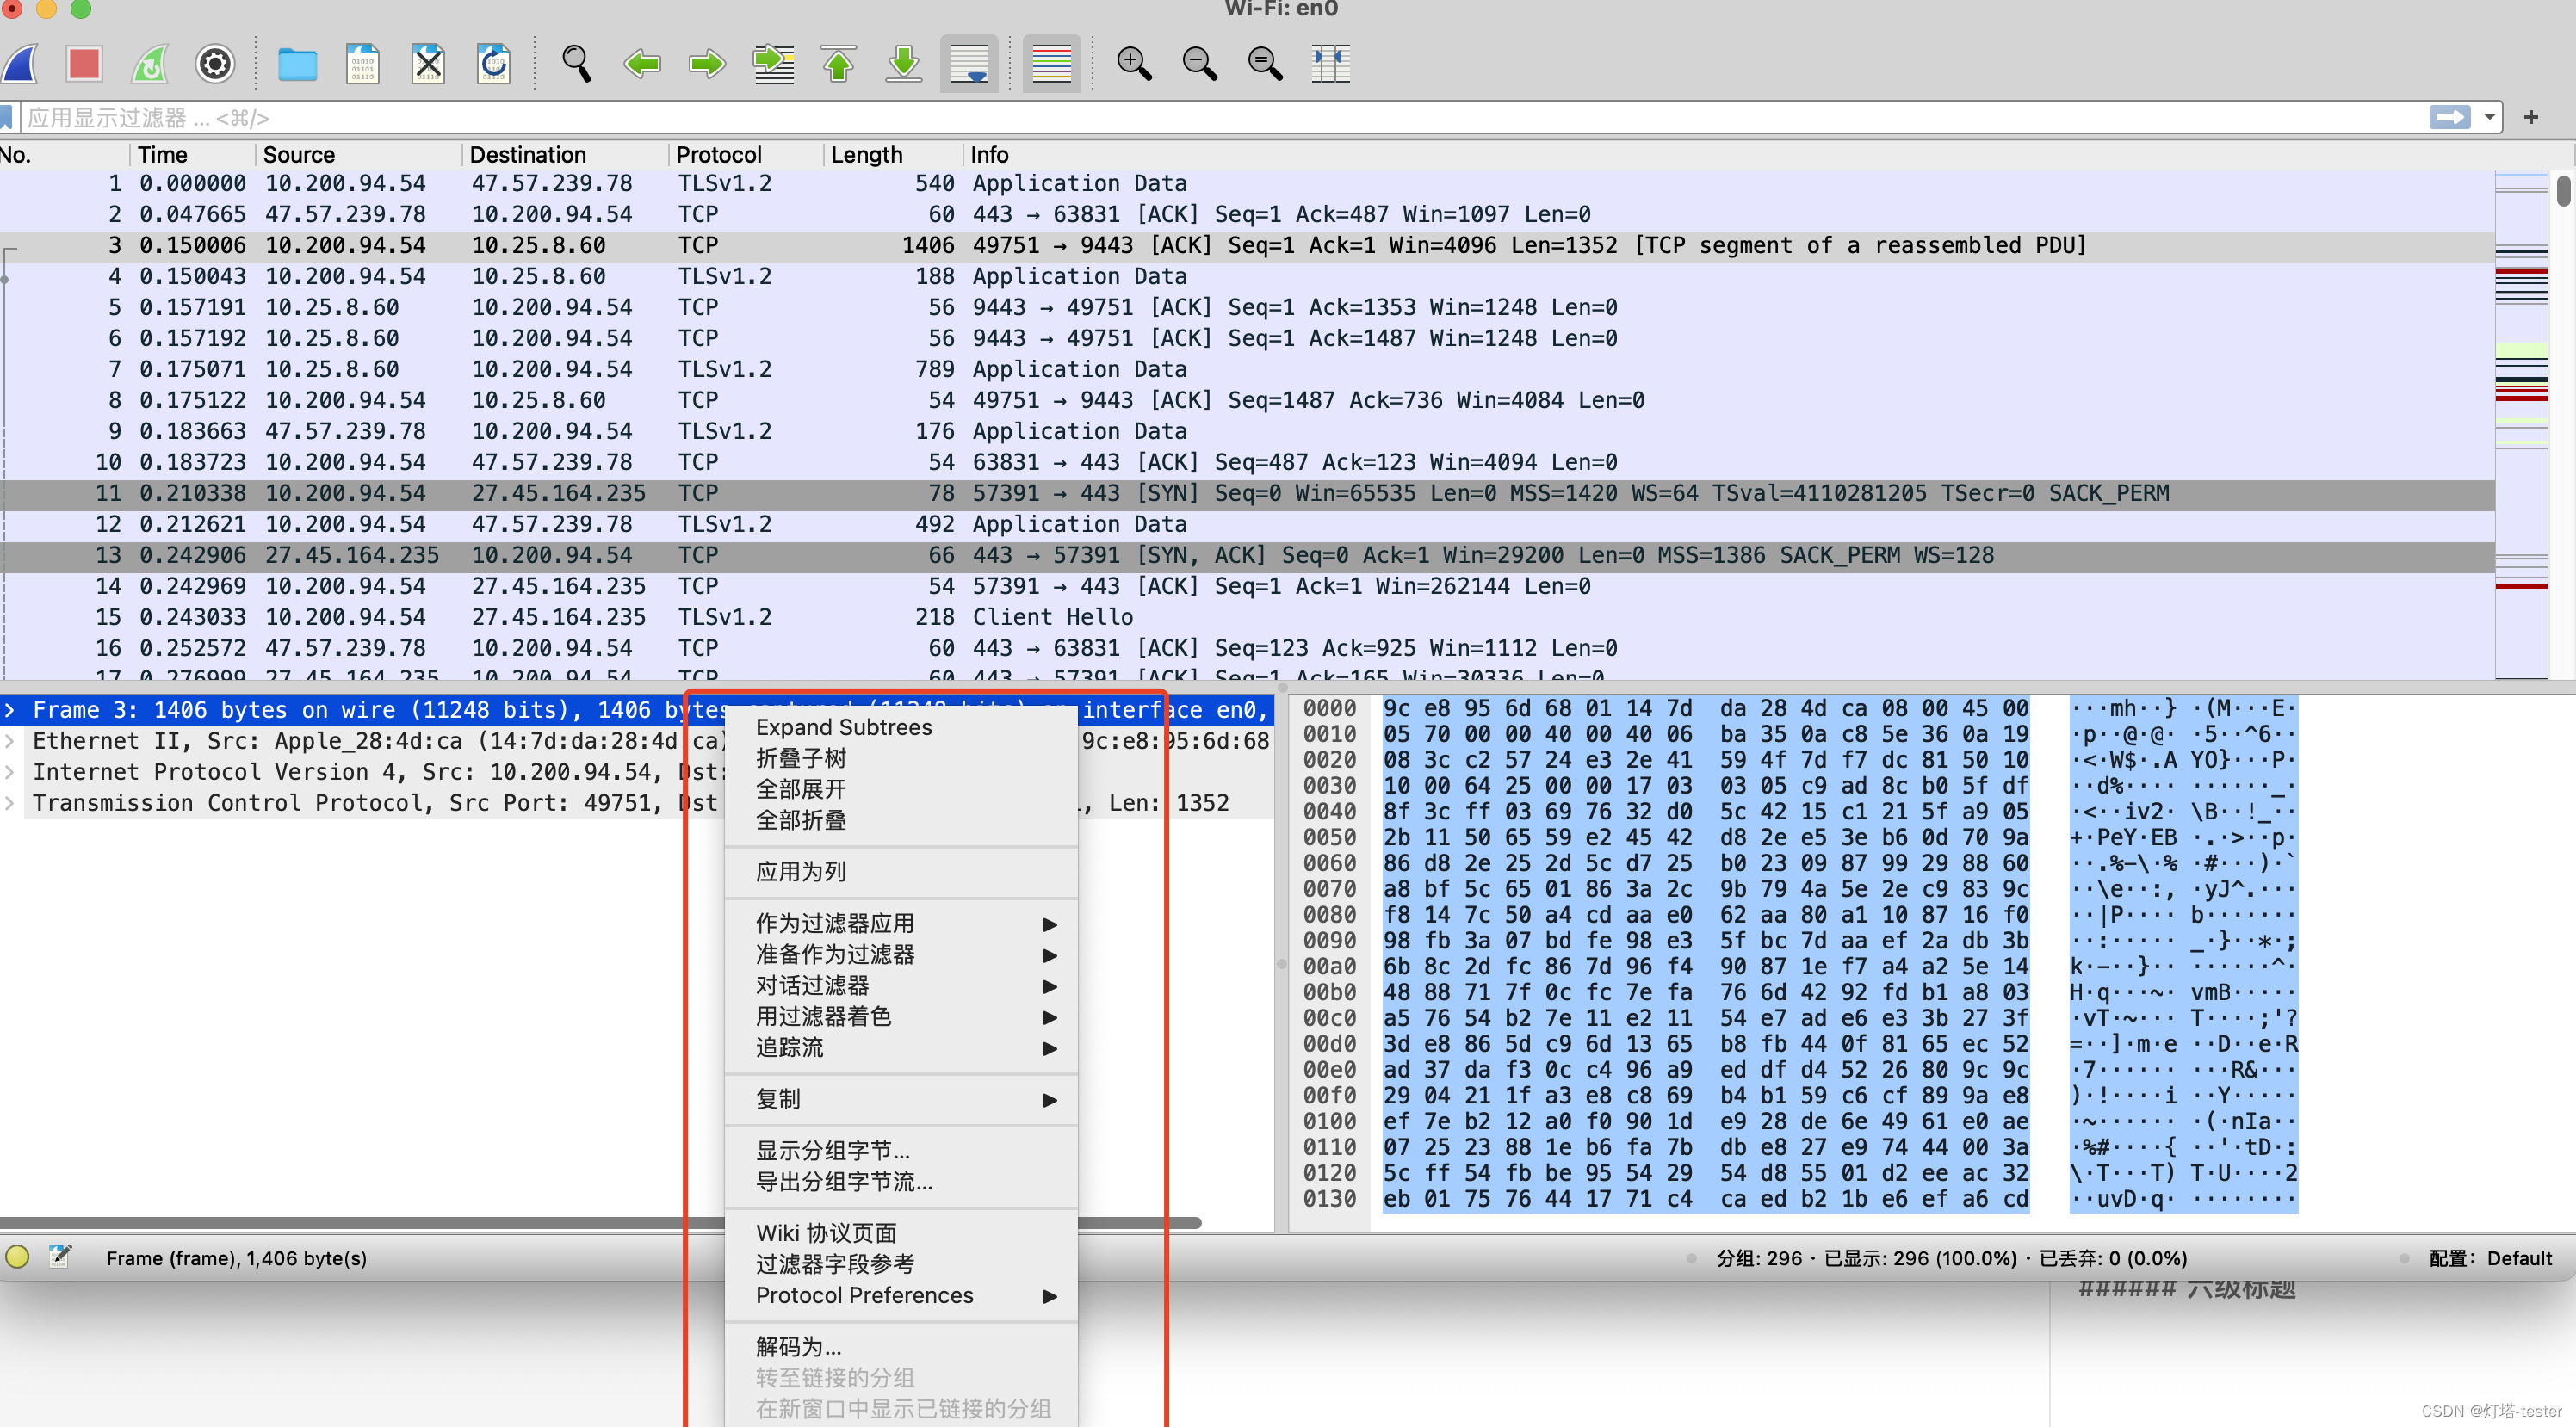Click the packet minimap intelligent scrollbar
The image size is (2576, 1427).
[x=2521, y=425]
